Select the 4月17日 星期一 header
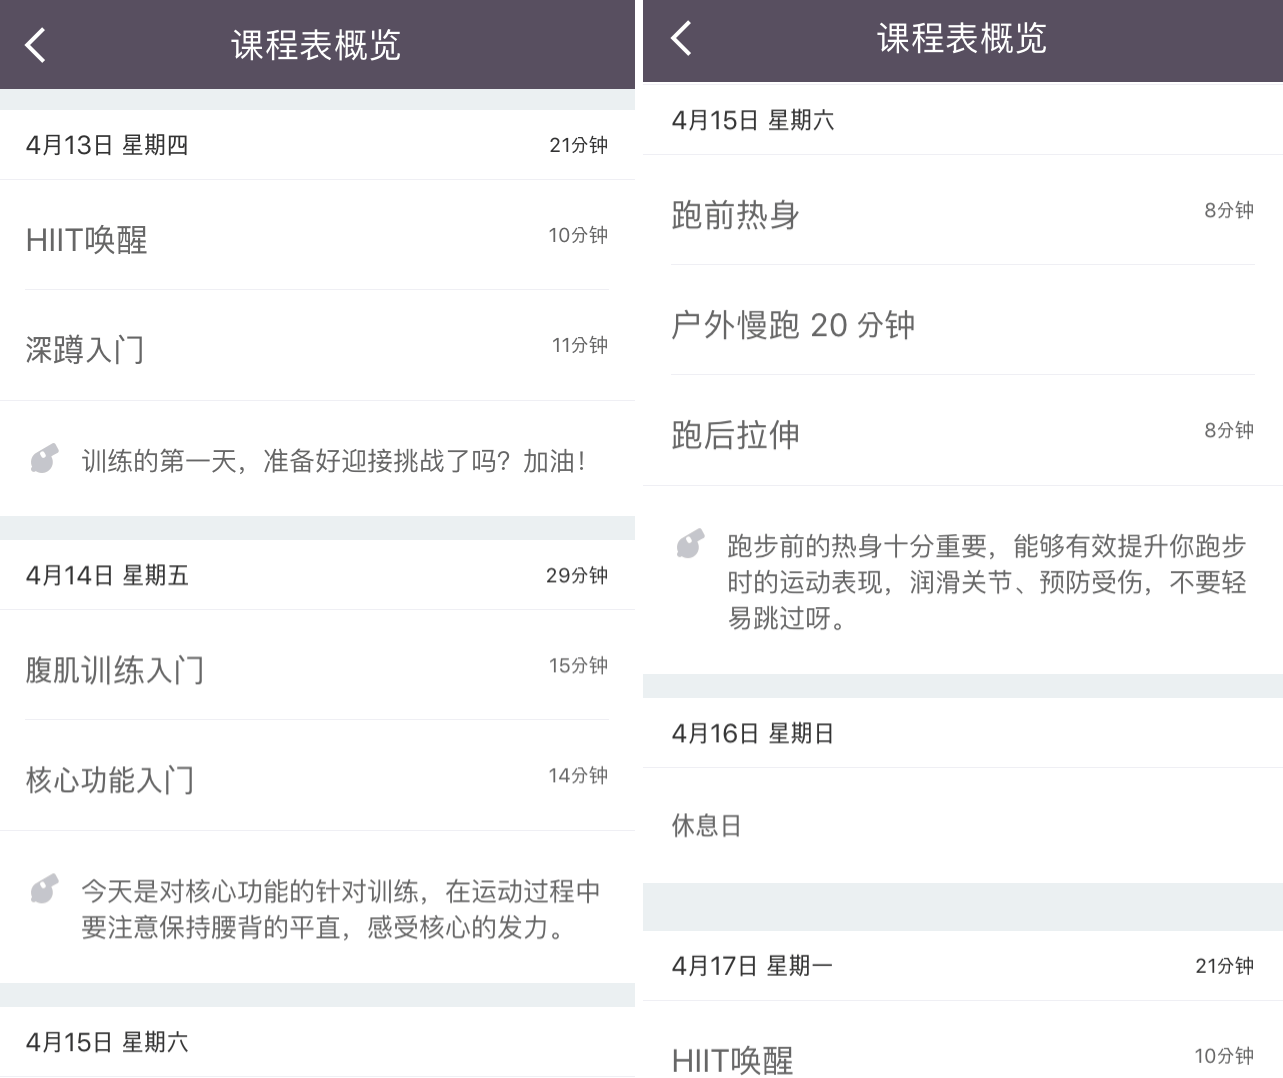 (x=963, y=966)
